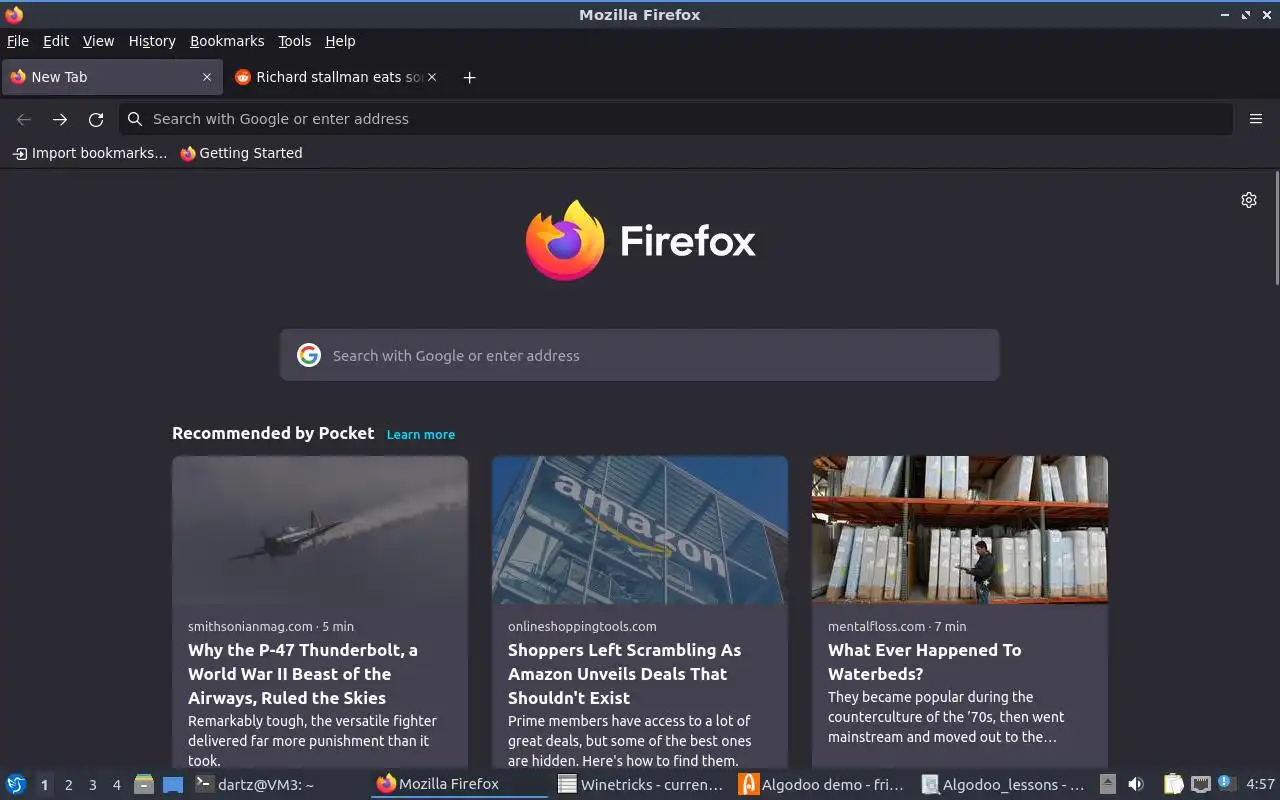Viewport: 1280px width, 800px height.
Task: Click the Firefox logo on new tab page
Action: [x=640, y=241]
